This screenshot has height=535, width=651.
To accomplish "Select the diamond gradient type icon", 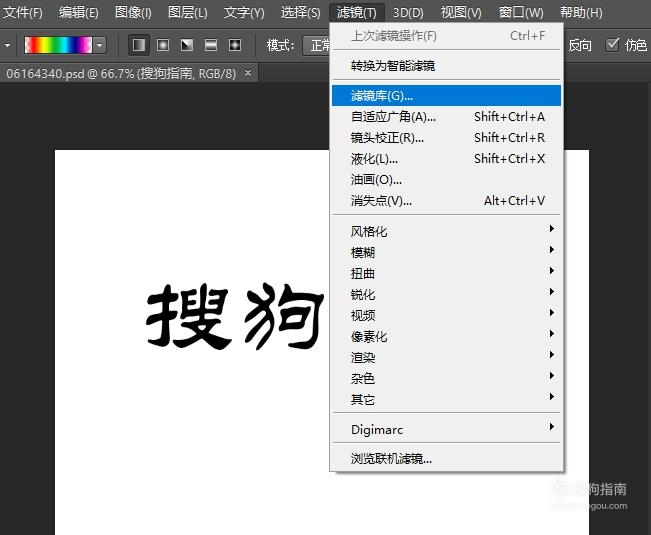I will point(235,45).
